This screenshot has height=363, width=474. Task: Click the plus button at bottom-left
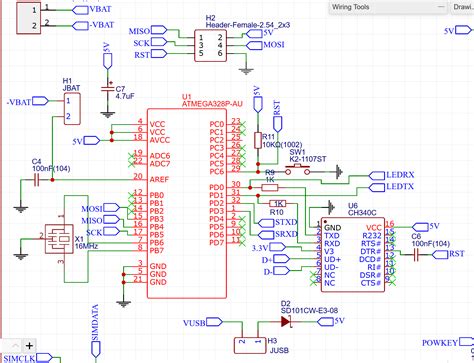click(29, 346)
